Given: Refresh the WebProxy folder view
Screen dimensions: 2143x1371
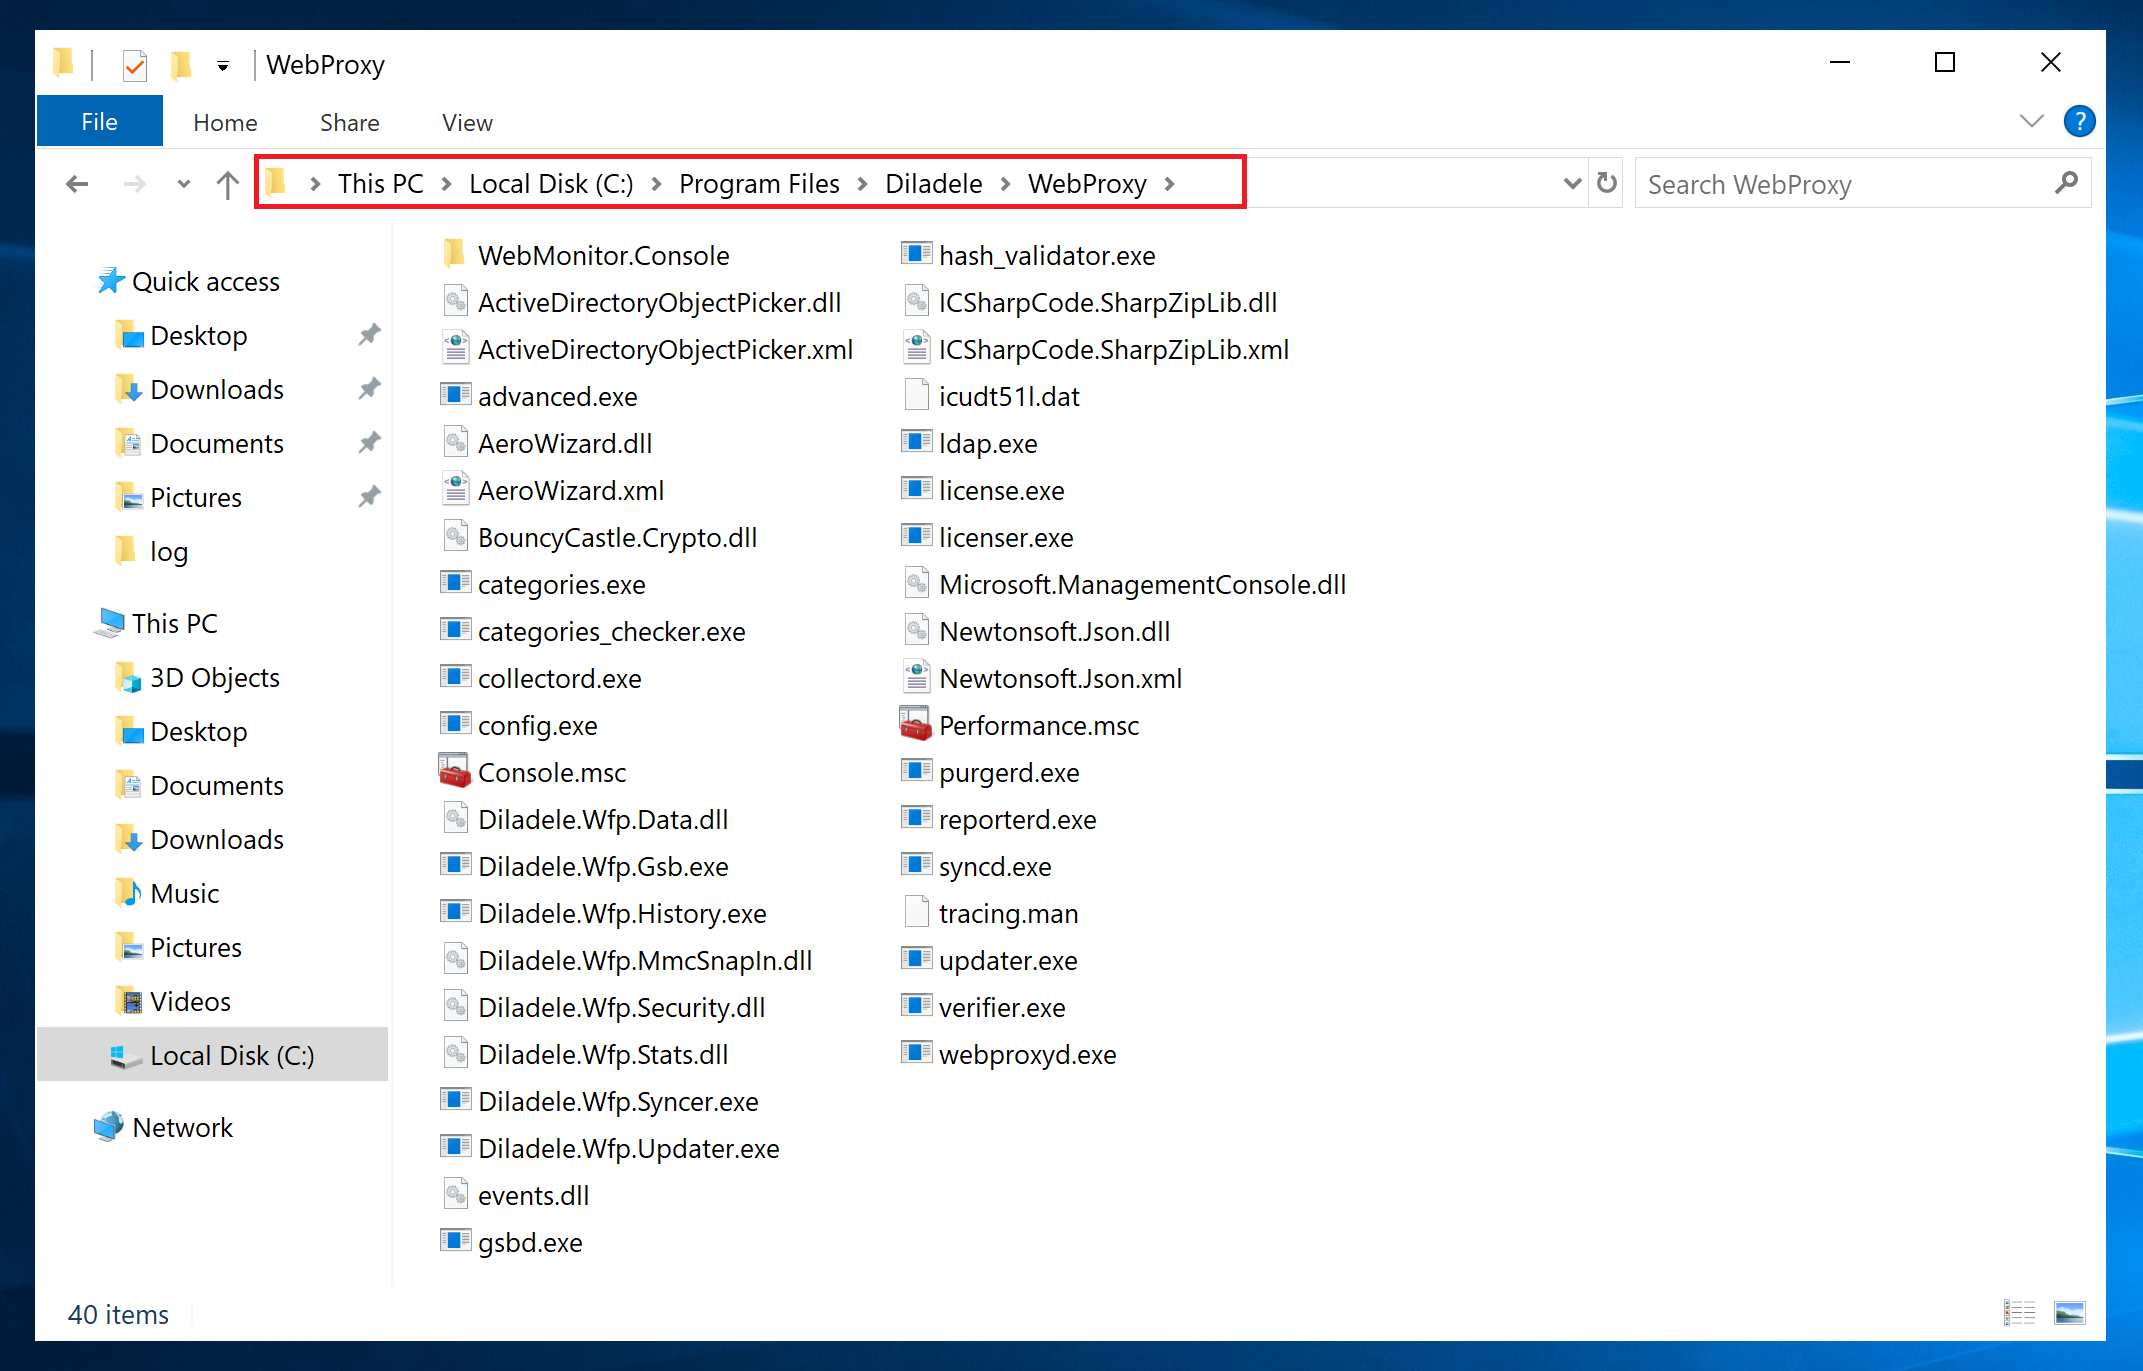Looking at the screenshot, I should click(x=1607, y=183).
